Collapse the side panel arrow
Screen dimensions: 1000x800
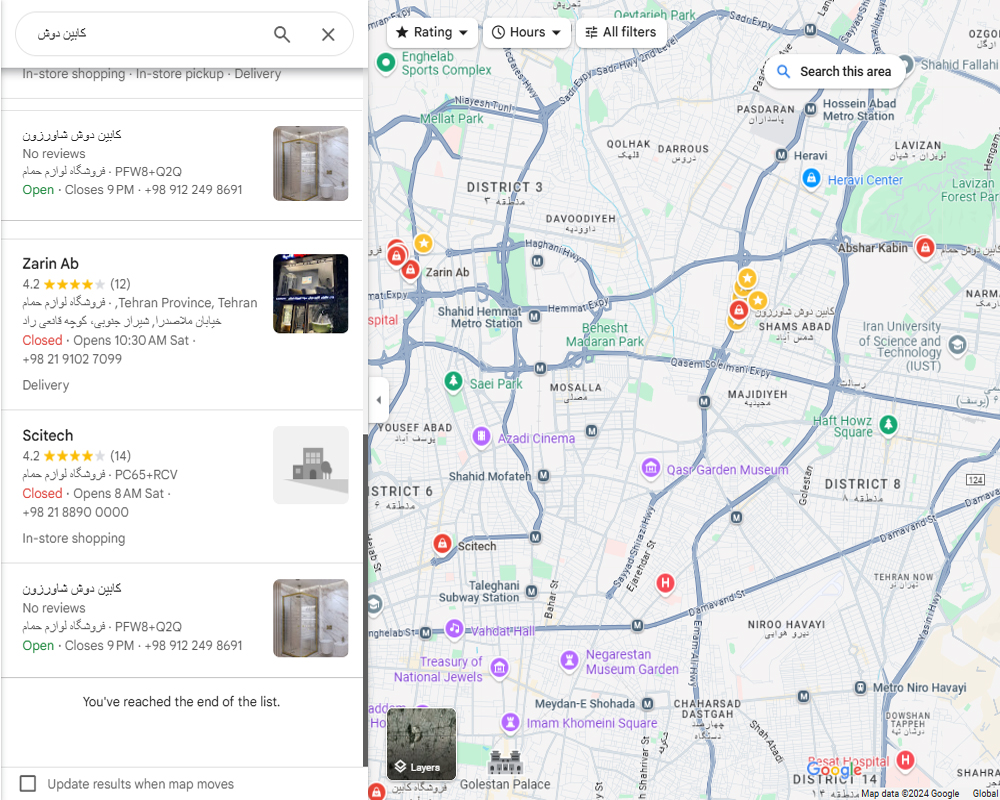pos(378,400)
